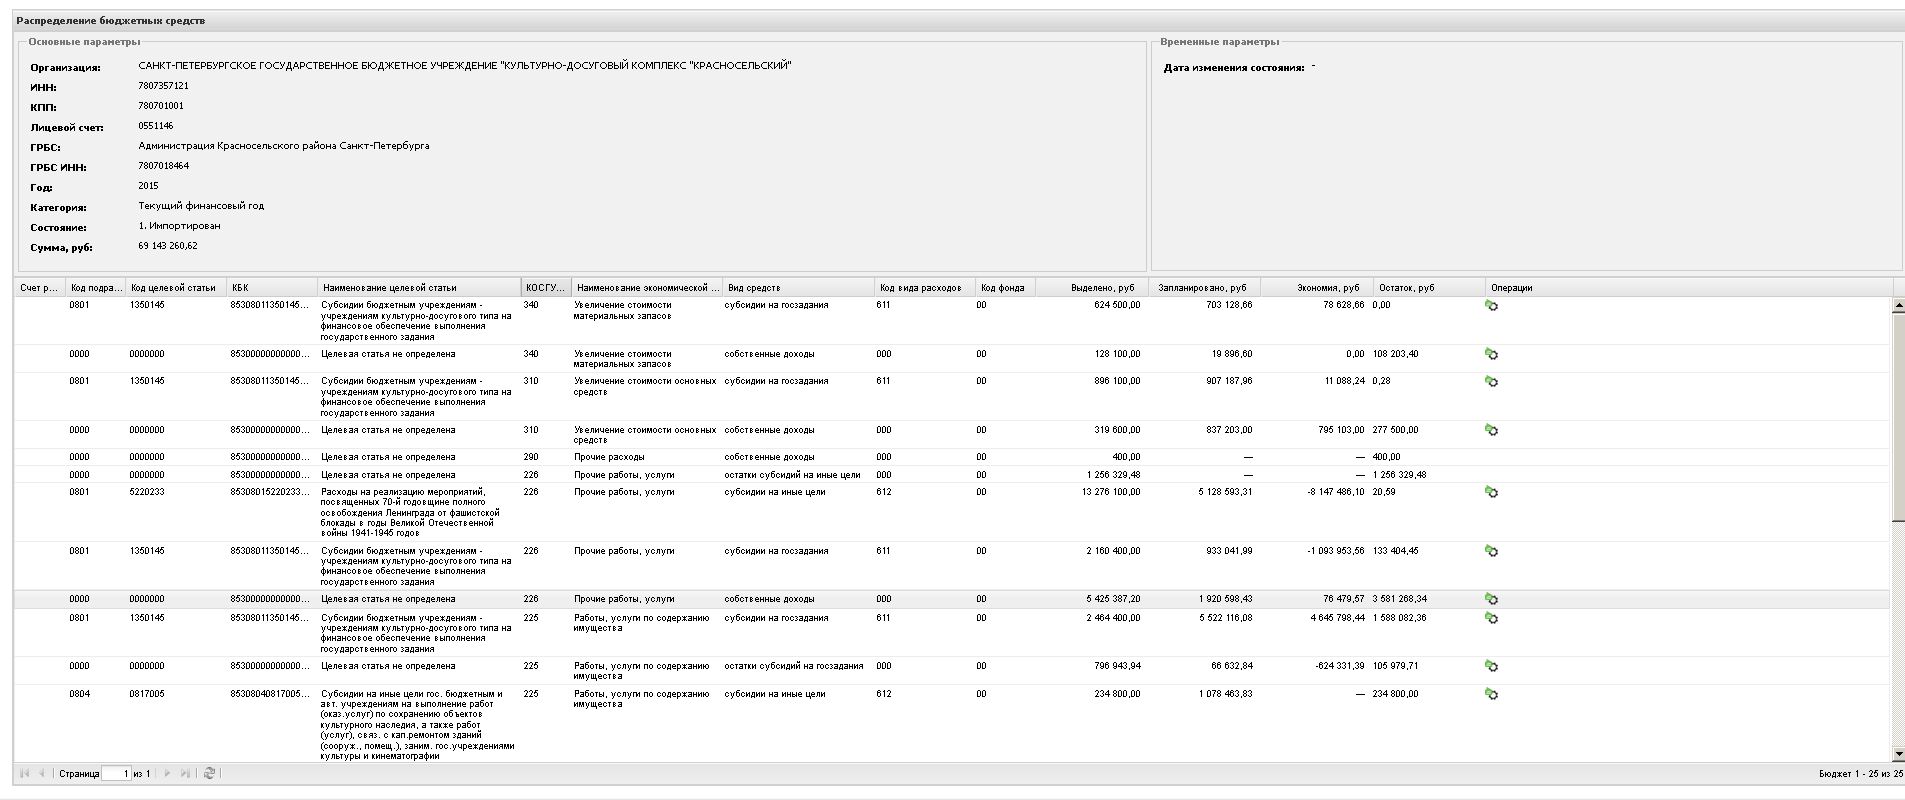Select the organization name text

[465, 66]
